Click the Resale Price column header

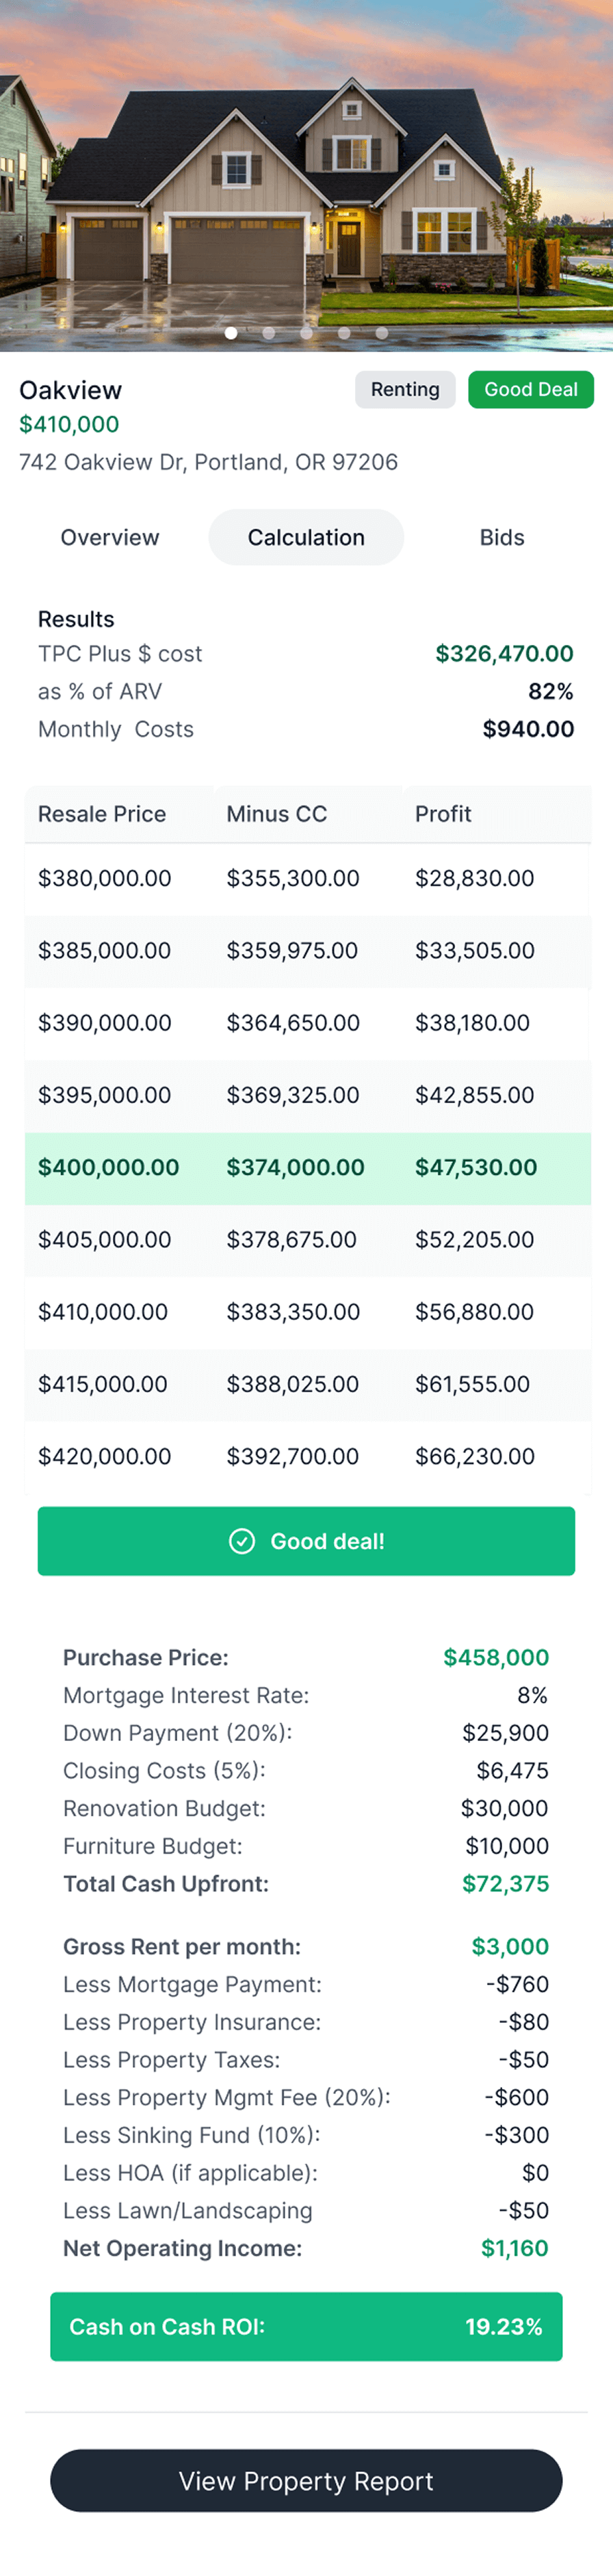click(x=102, y=814)
